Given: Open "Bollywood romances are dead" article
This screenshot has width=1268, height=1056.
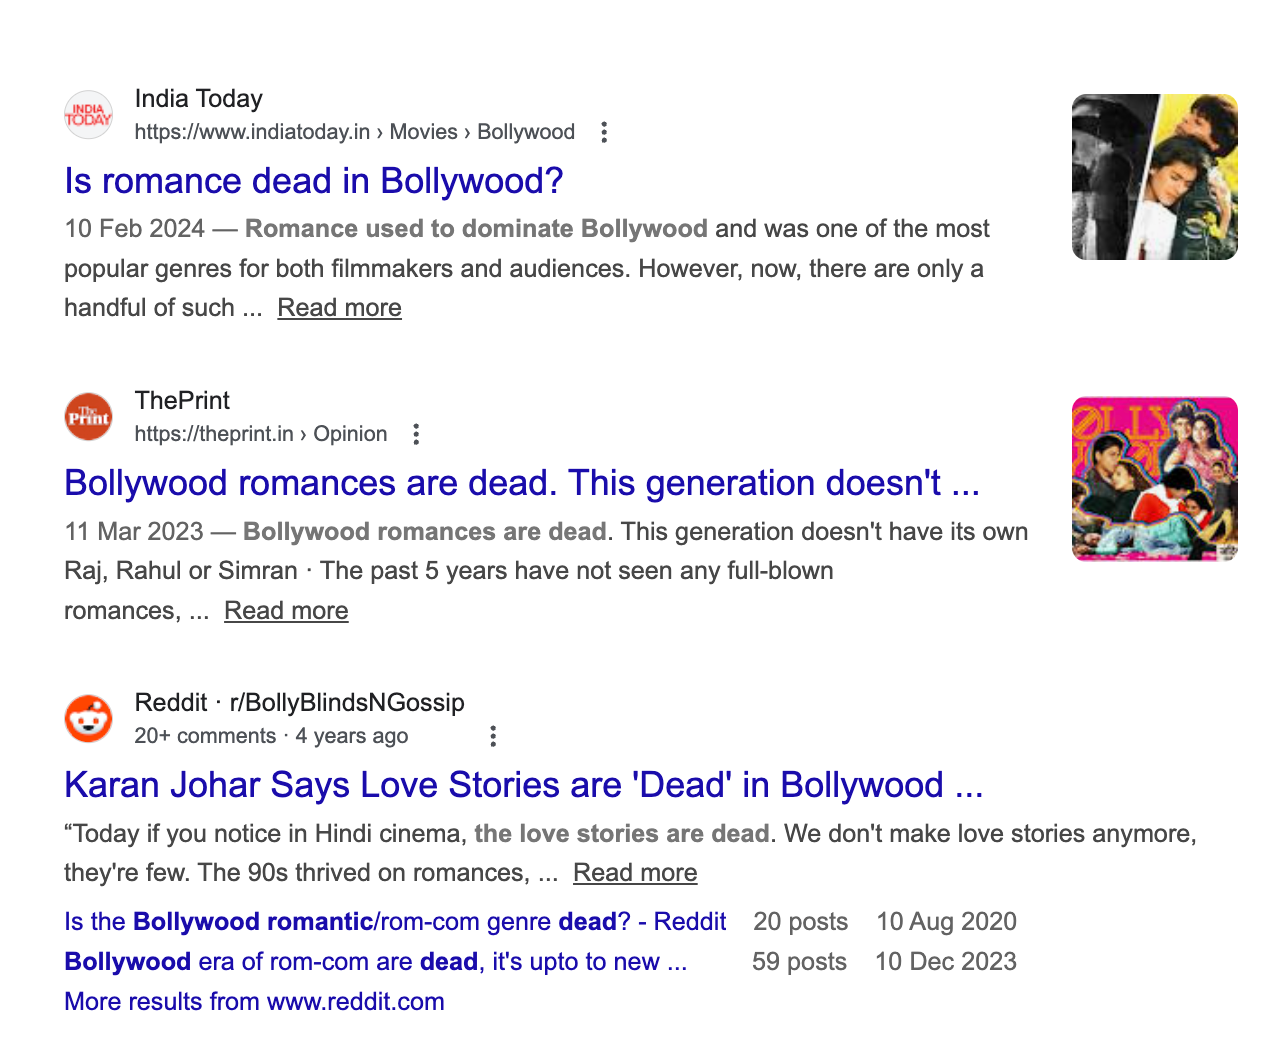Looking at the screenshot, I should tap(521, 483).
